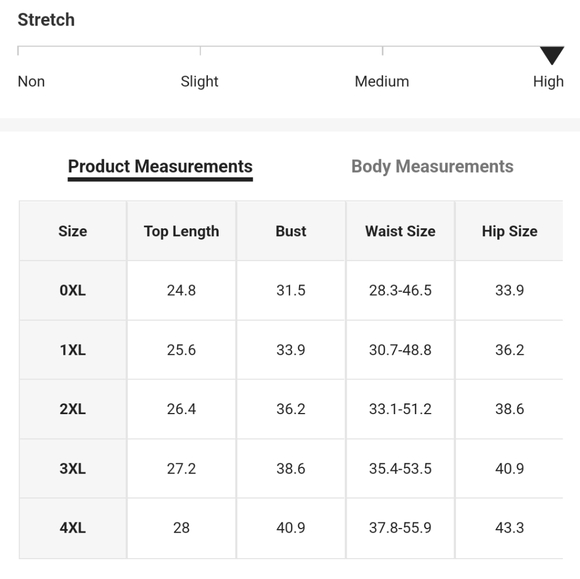Select the 2XL size row label
Screen dimensions: 580x579
click(x=73, y=409)
